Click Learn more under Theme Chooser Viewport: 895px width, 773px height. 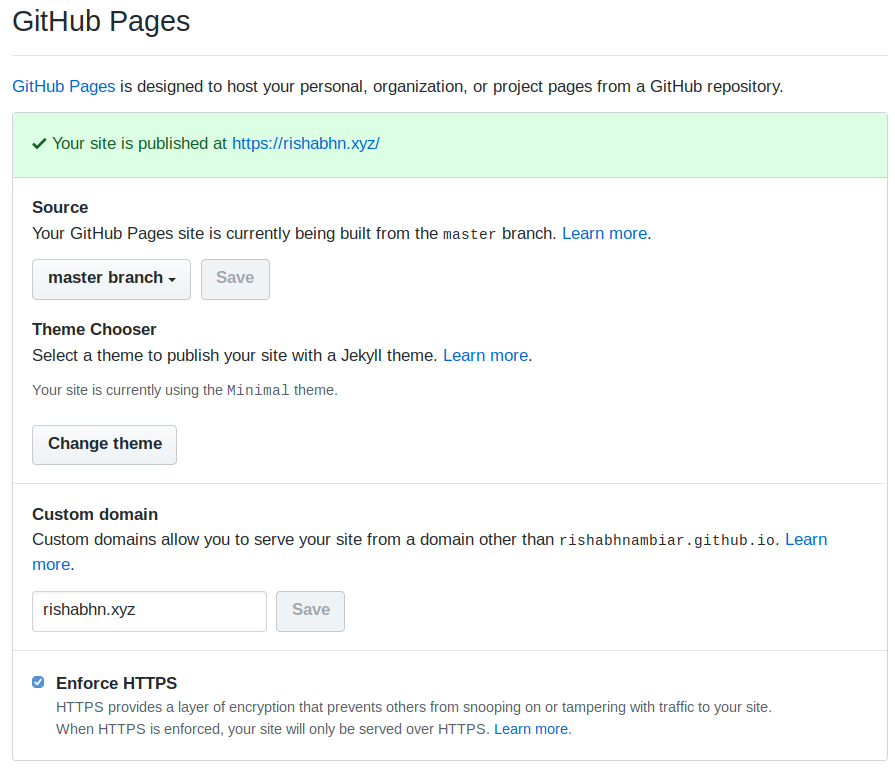485,355
